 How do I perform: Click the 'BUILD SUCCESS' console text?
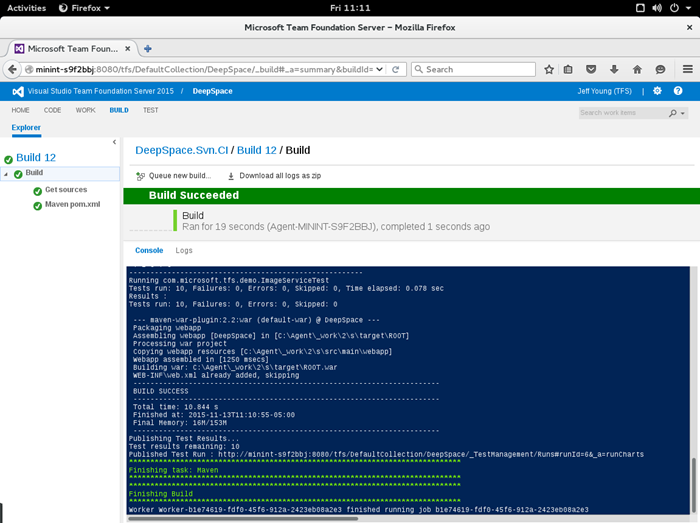[161, 391]
